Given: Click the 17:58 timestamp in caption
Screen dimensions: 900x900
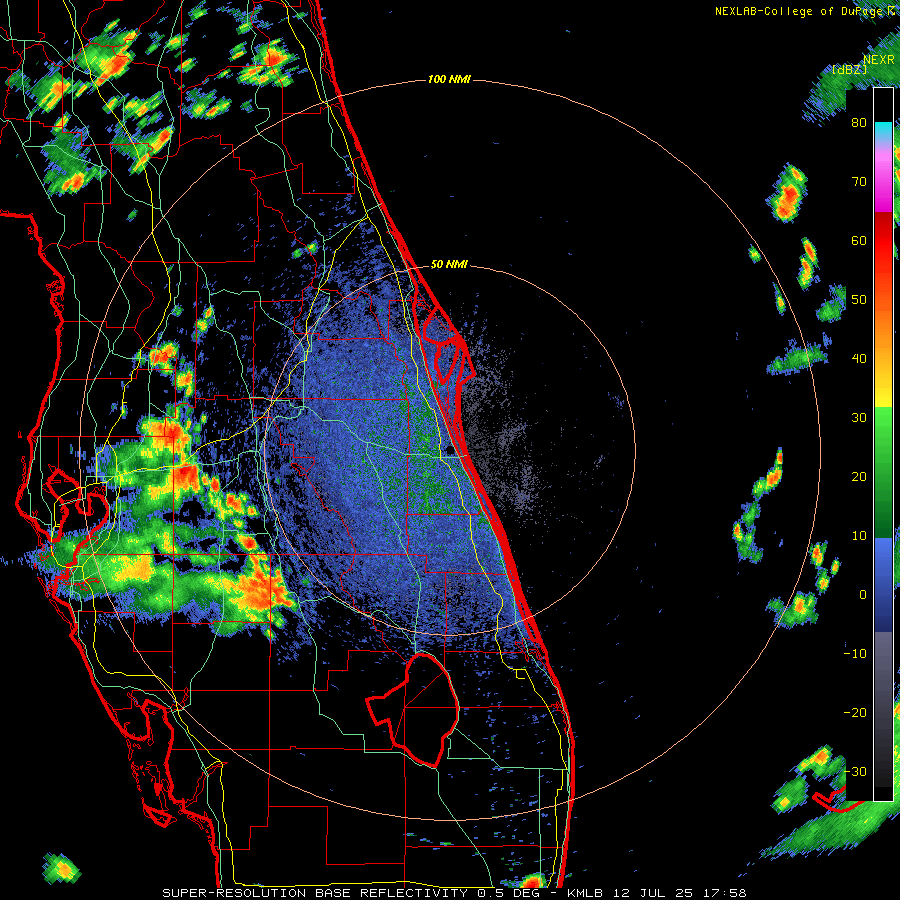Looking at the screenshot, I should 726,893.
